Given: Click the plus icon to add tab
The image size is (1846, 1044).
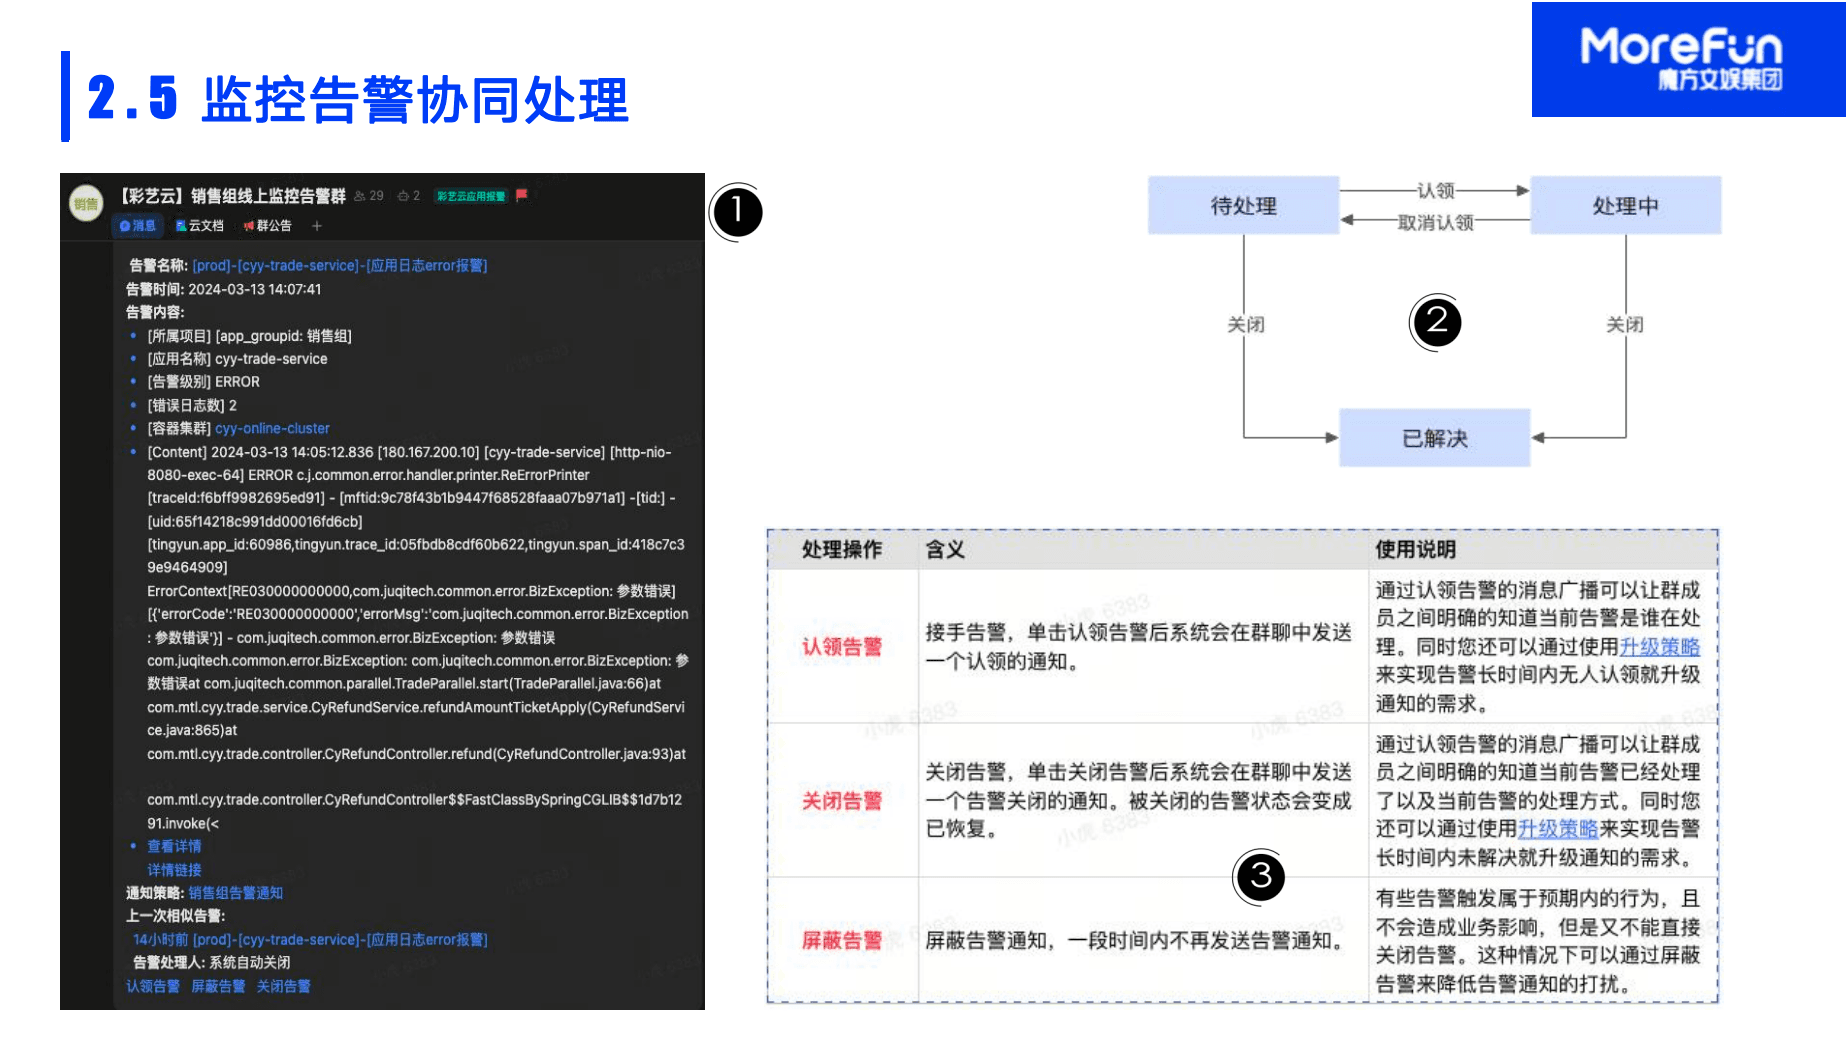Looking at the screenshot, I should point(317,226).
